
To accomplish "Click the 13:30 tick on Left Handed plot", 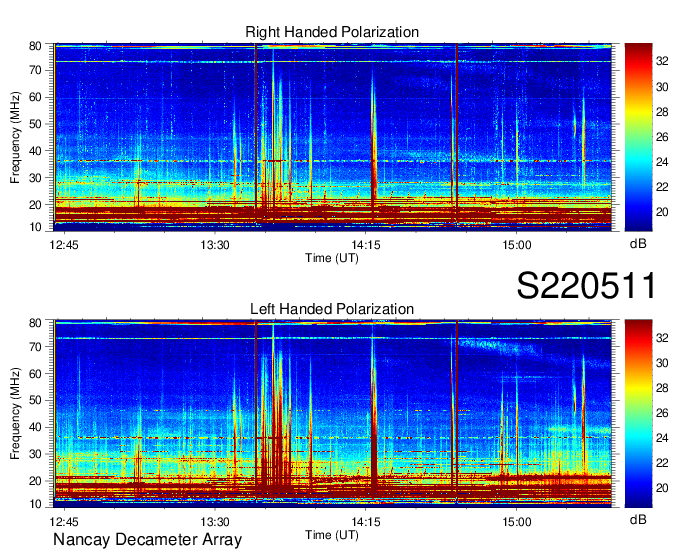I will tap(215, 522).
